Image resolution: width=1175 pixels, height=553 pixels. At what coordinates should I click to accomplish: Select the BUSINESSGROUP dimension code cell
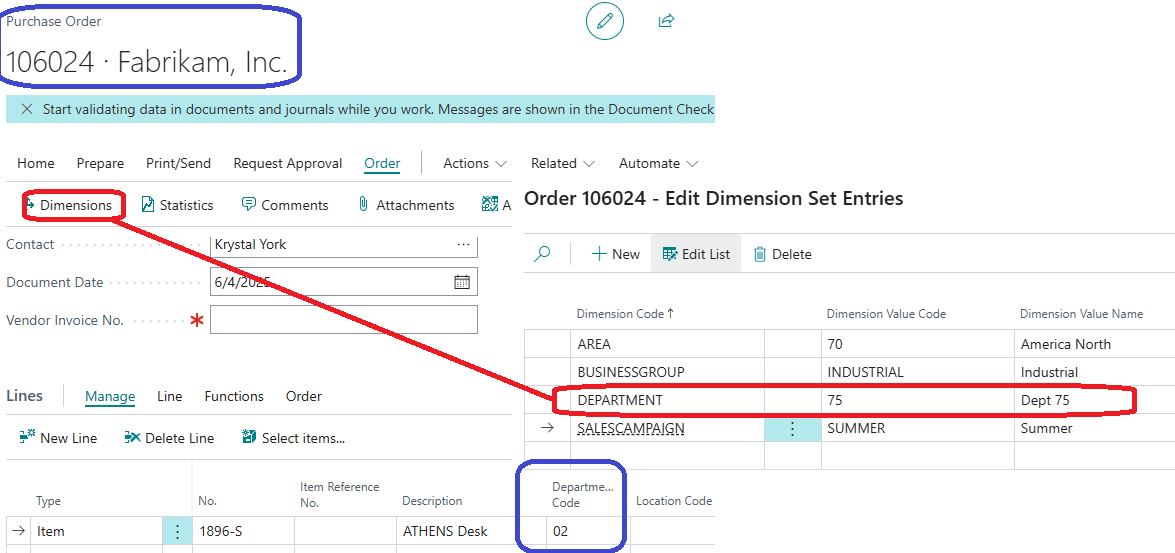[667, 372]
